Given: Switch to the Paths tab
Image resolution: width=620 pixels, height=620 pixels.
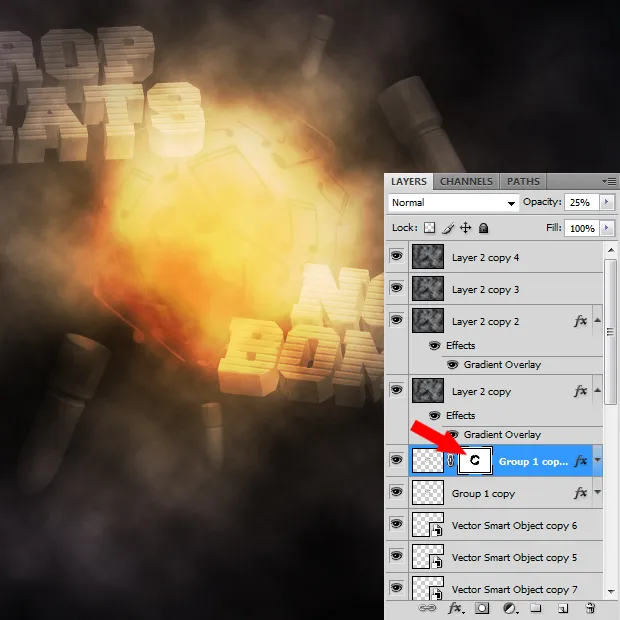Looking at the screenshot, I should (523, 181).
